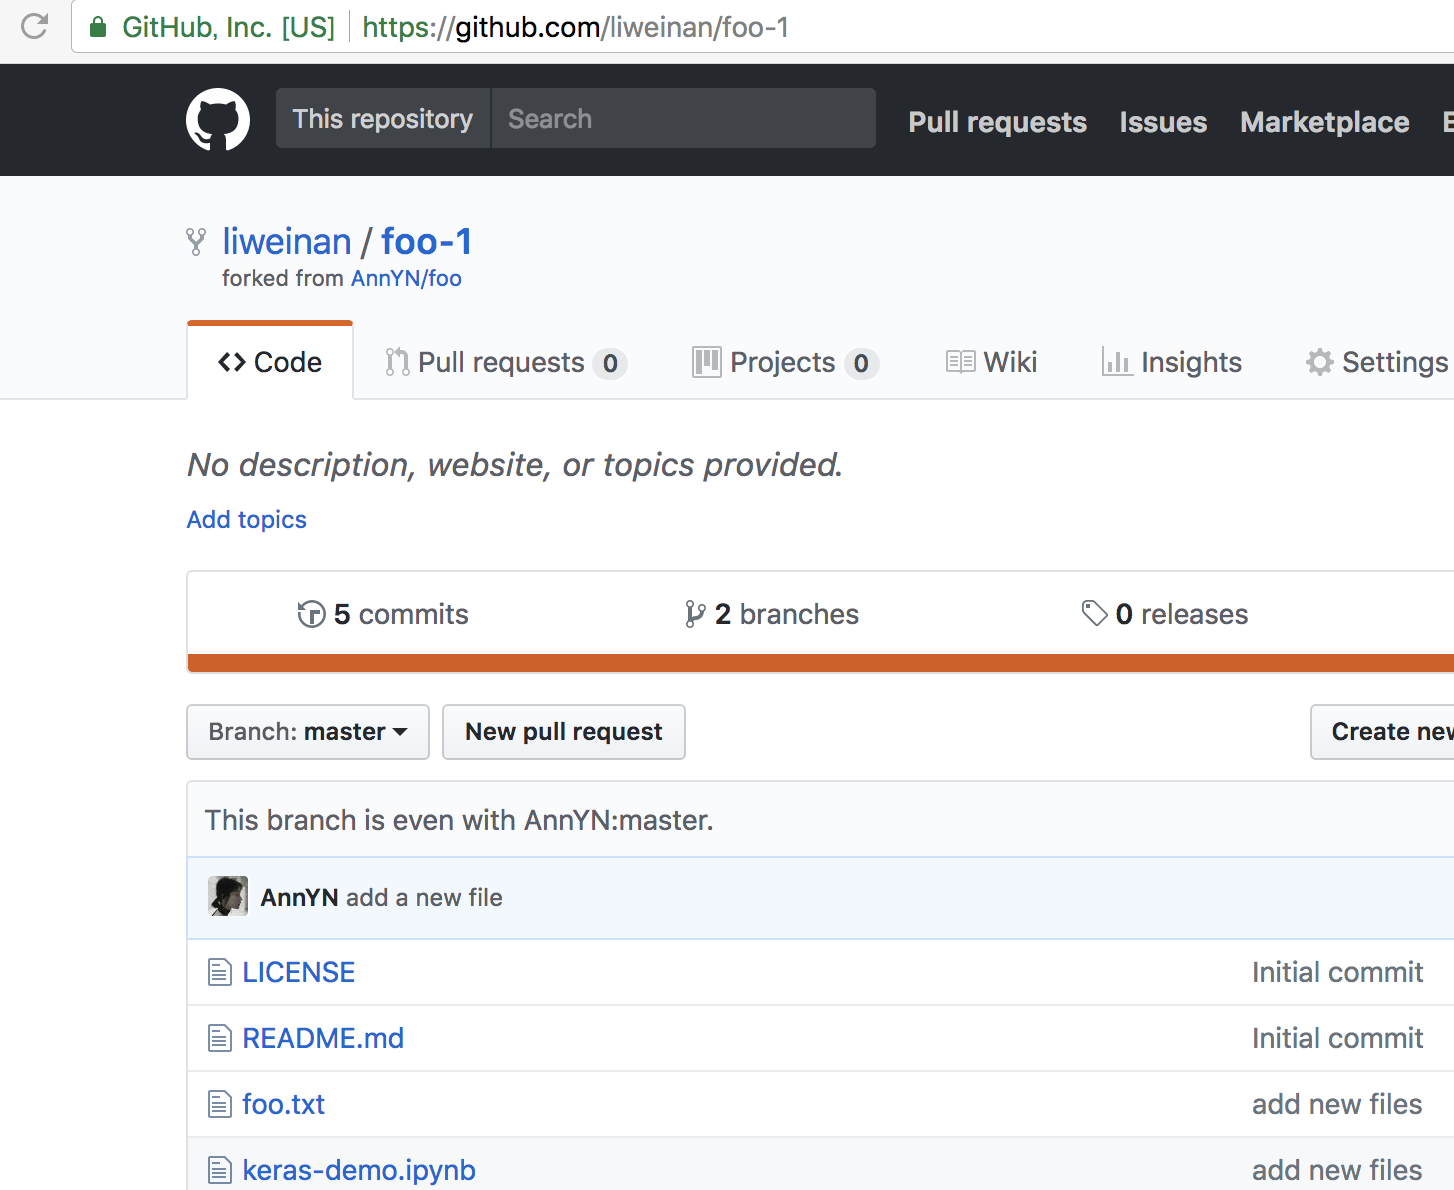Image resolution: width=1454 pixels, height=1190 pixels.
Task: Open the README.md file
Action: (x=323, y=1038)
